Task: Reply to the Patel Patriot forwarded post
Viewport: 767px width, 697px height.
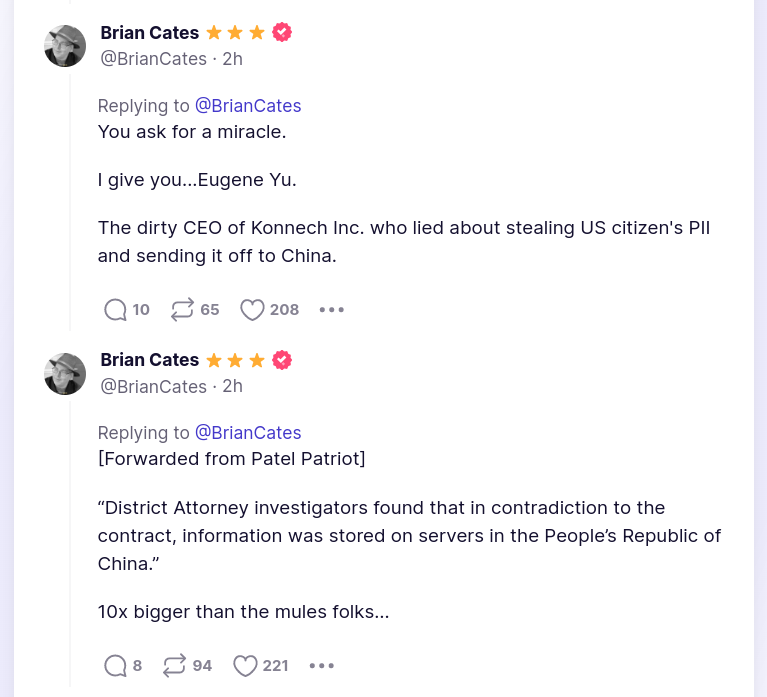Action: pos(116,665)
